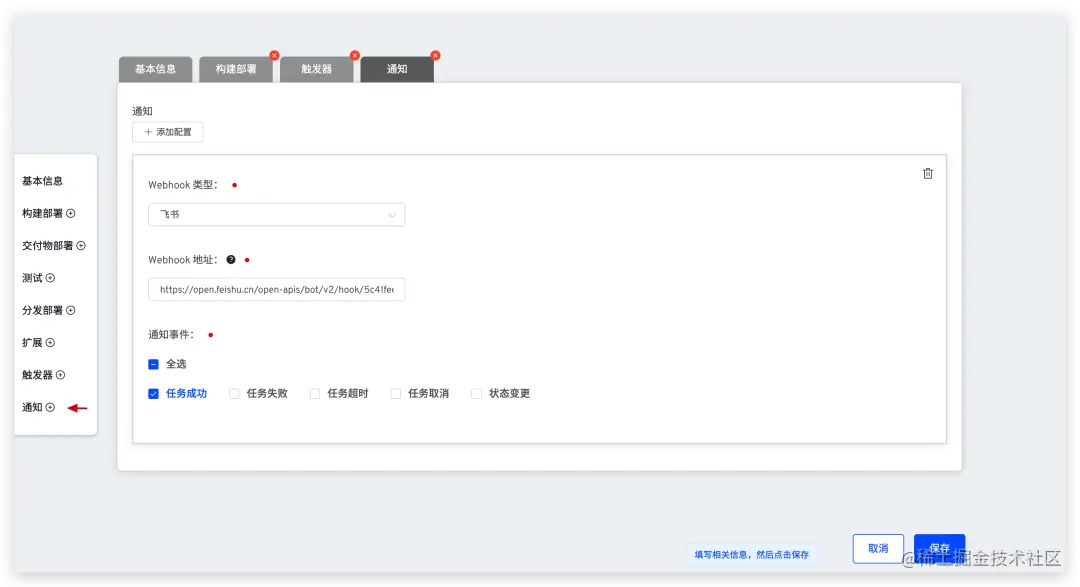The image size is (1080, 587).
Task: Check the 任务失败 checkbox
Action: (x=234, y=394)
